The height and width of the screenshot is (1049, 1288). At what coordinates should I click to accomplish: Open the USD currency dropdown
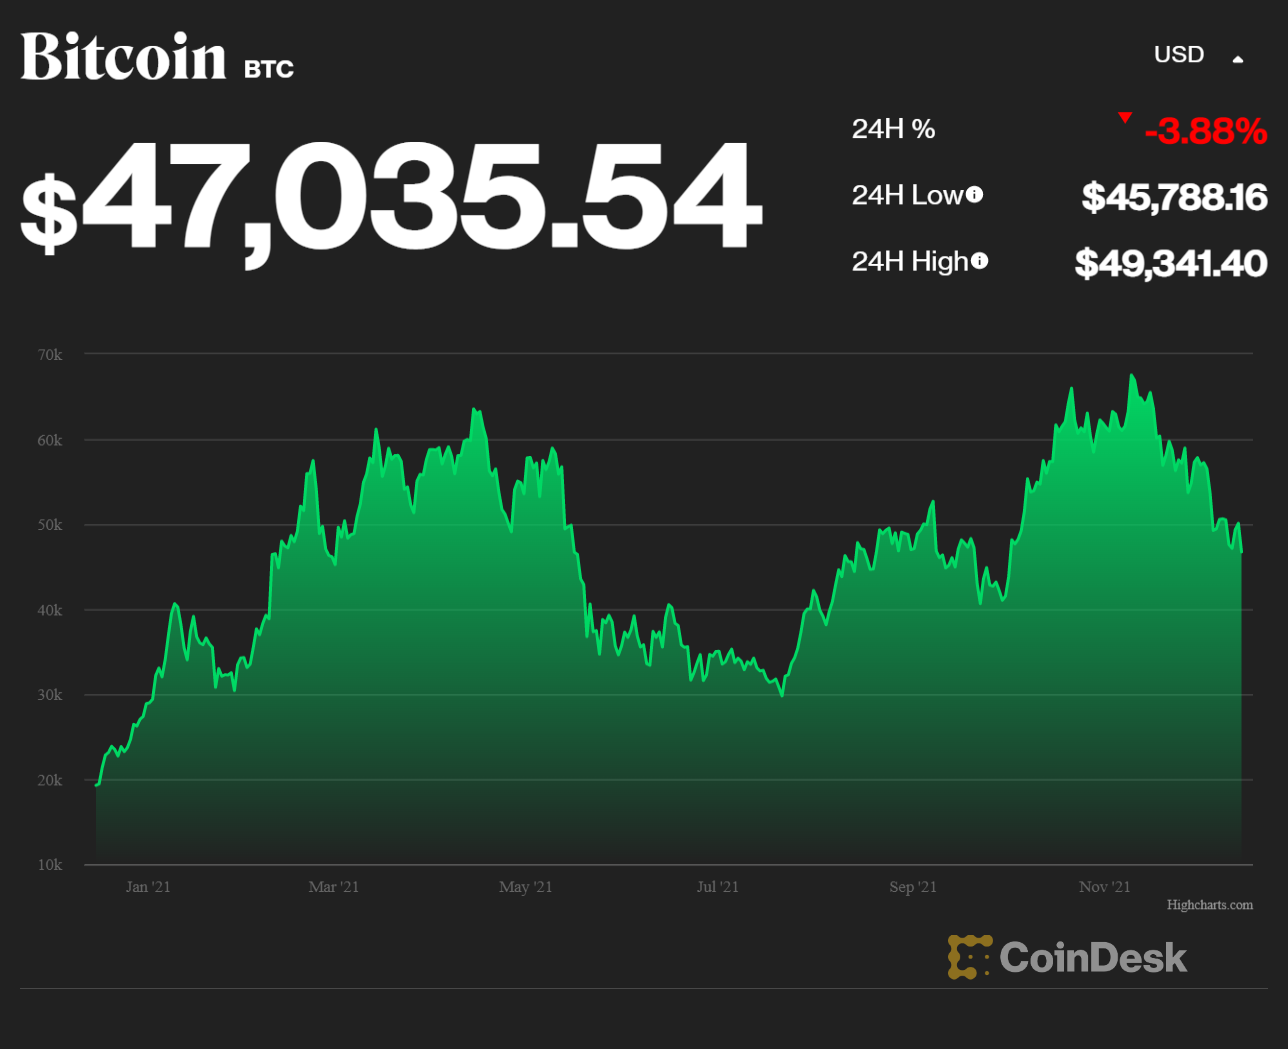(1178, 55)
